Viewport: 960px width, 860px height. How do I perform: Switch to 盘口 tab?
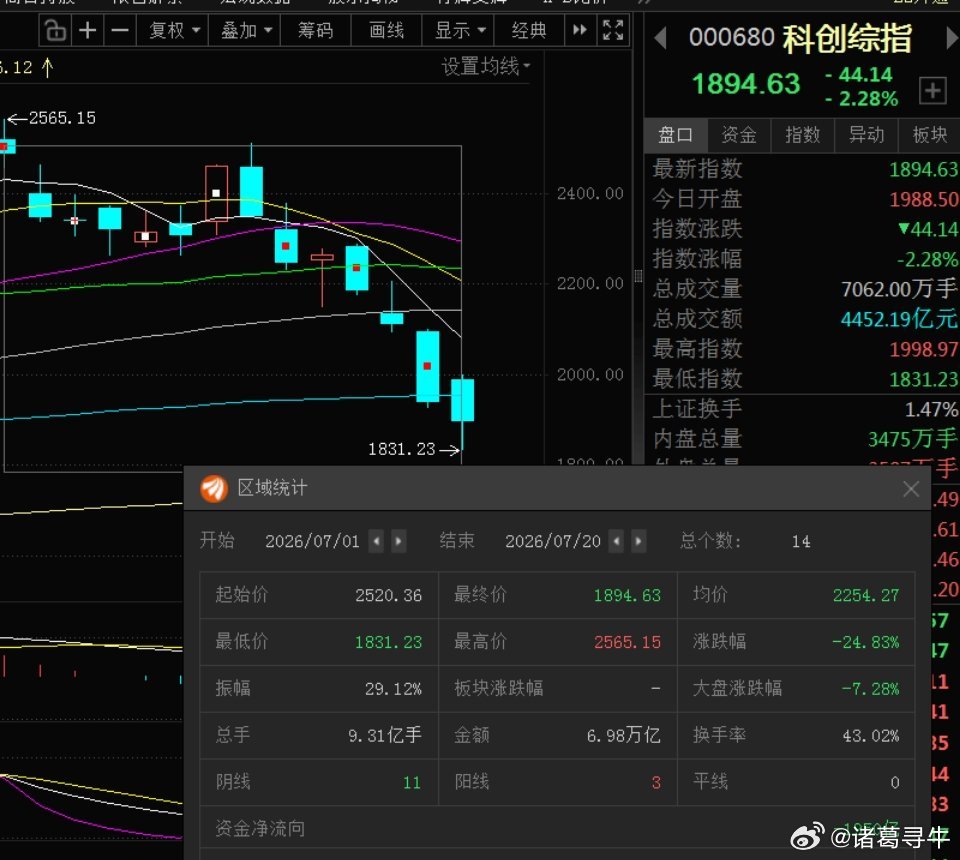click(x=675, y=135)
